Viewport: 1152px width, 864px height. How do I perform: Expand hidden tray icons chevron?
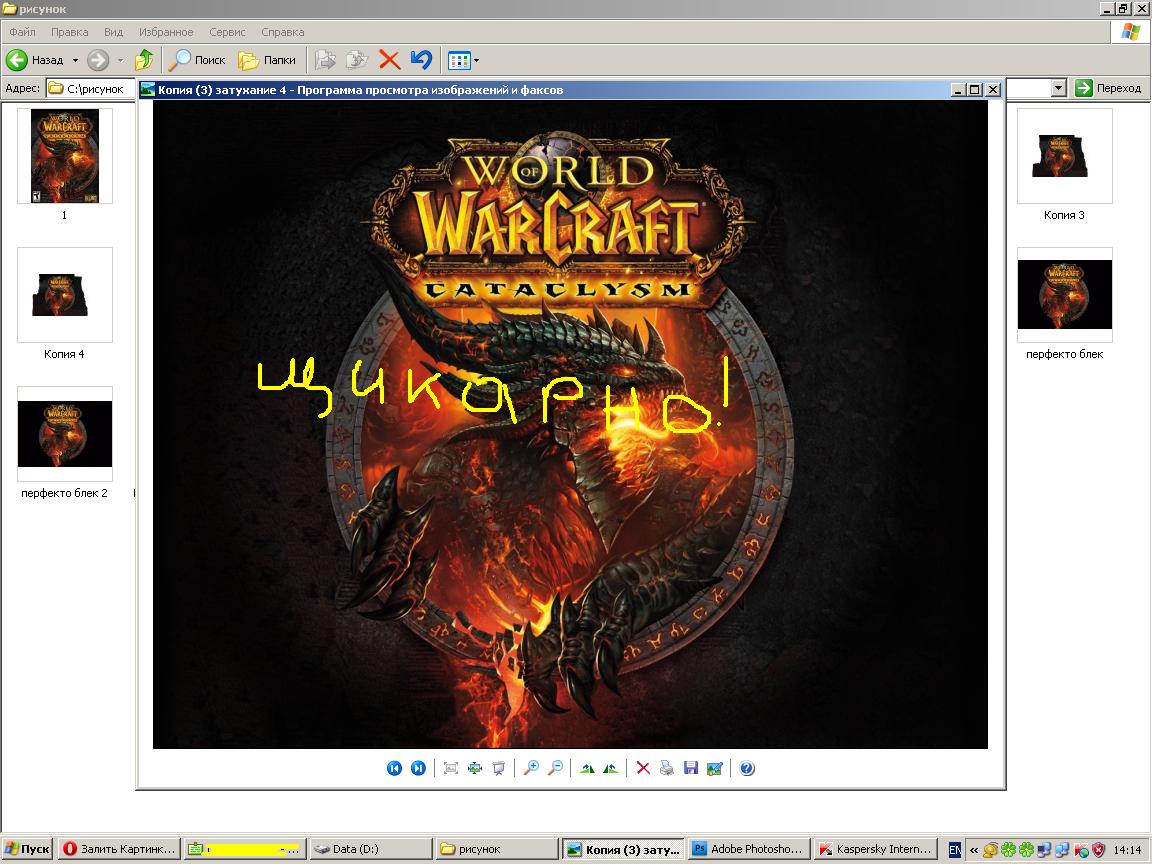tap(974, 850)
